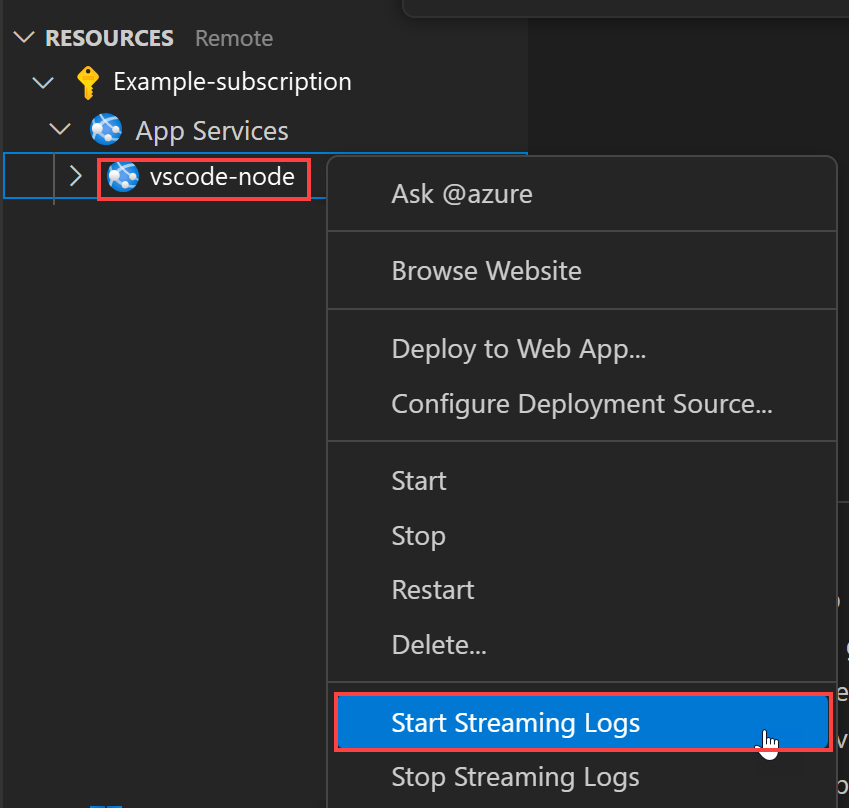Select 'Ask @azure' from the context menu

tap(462, 193)
